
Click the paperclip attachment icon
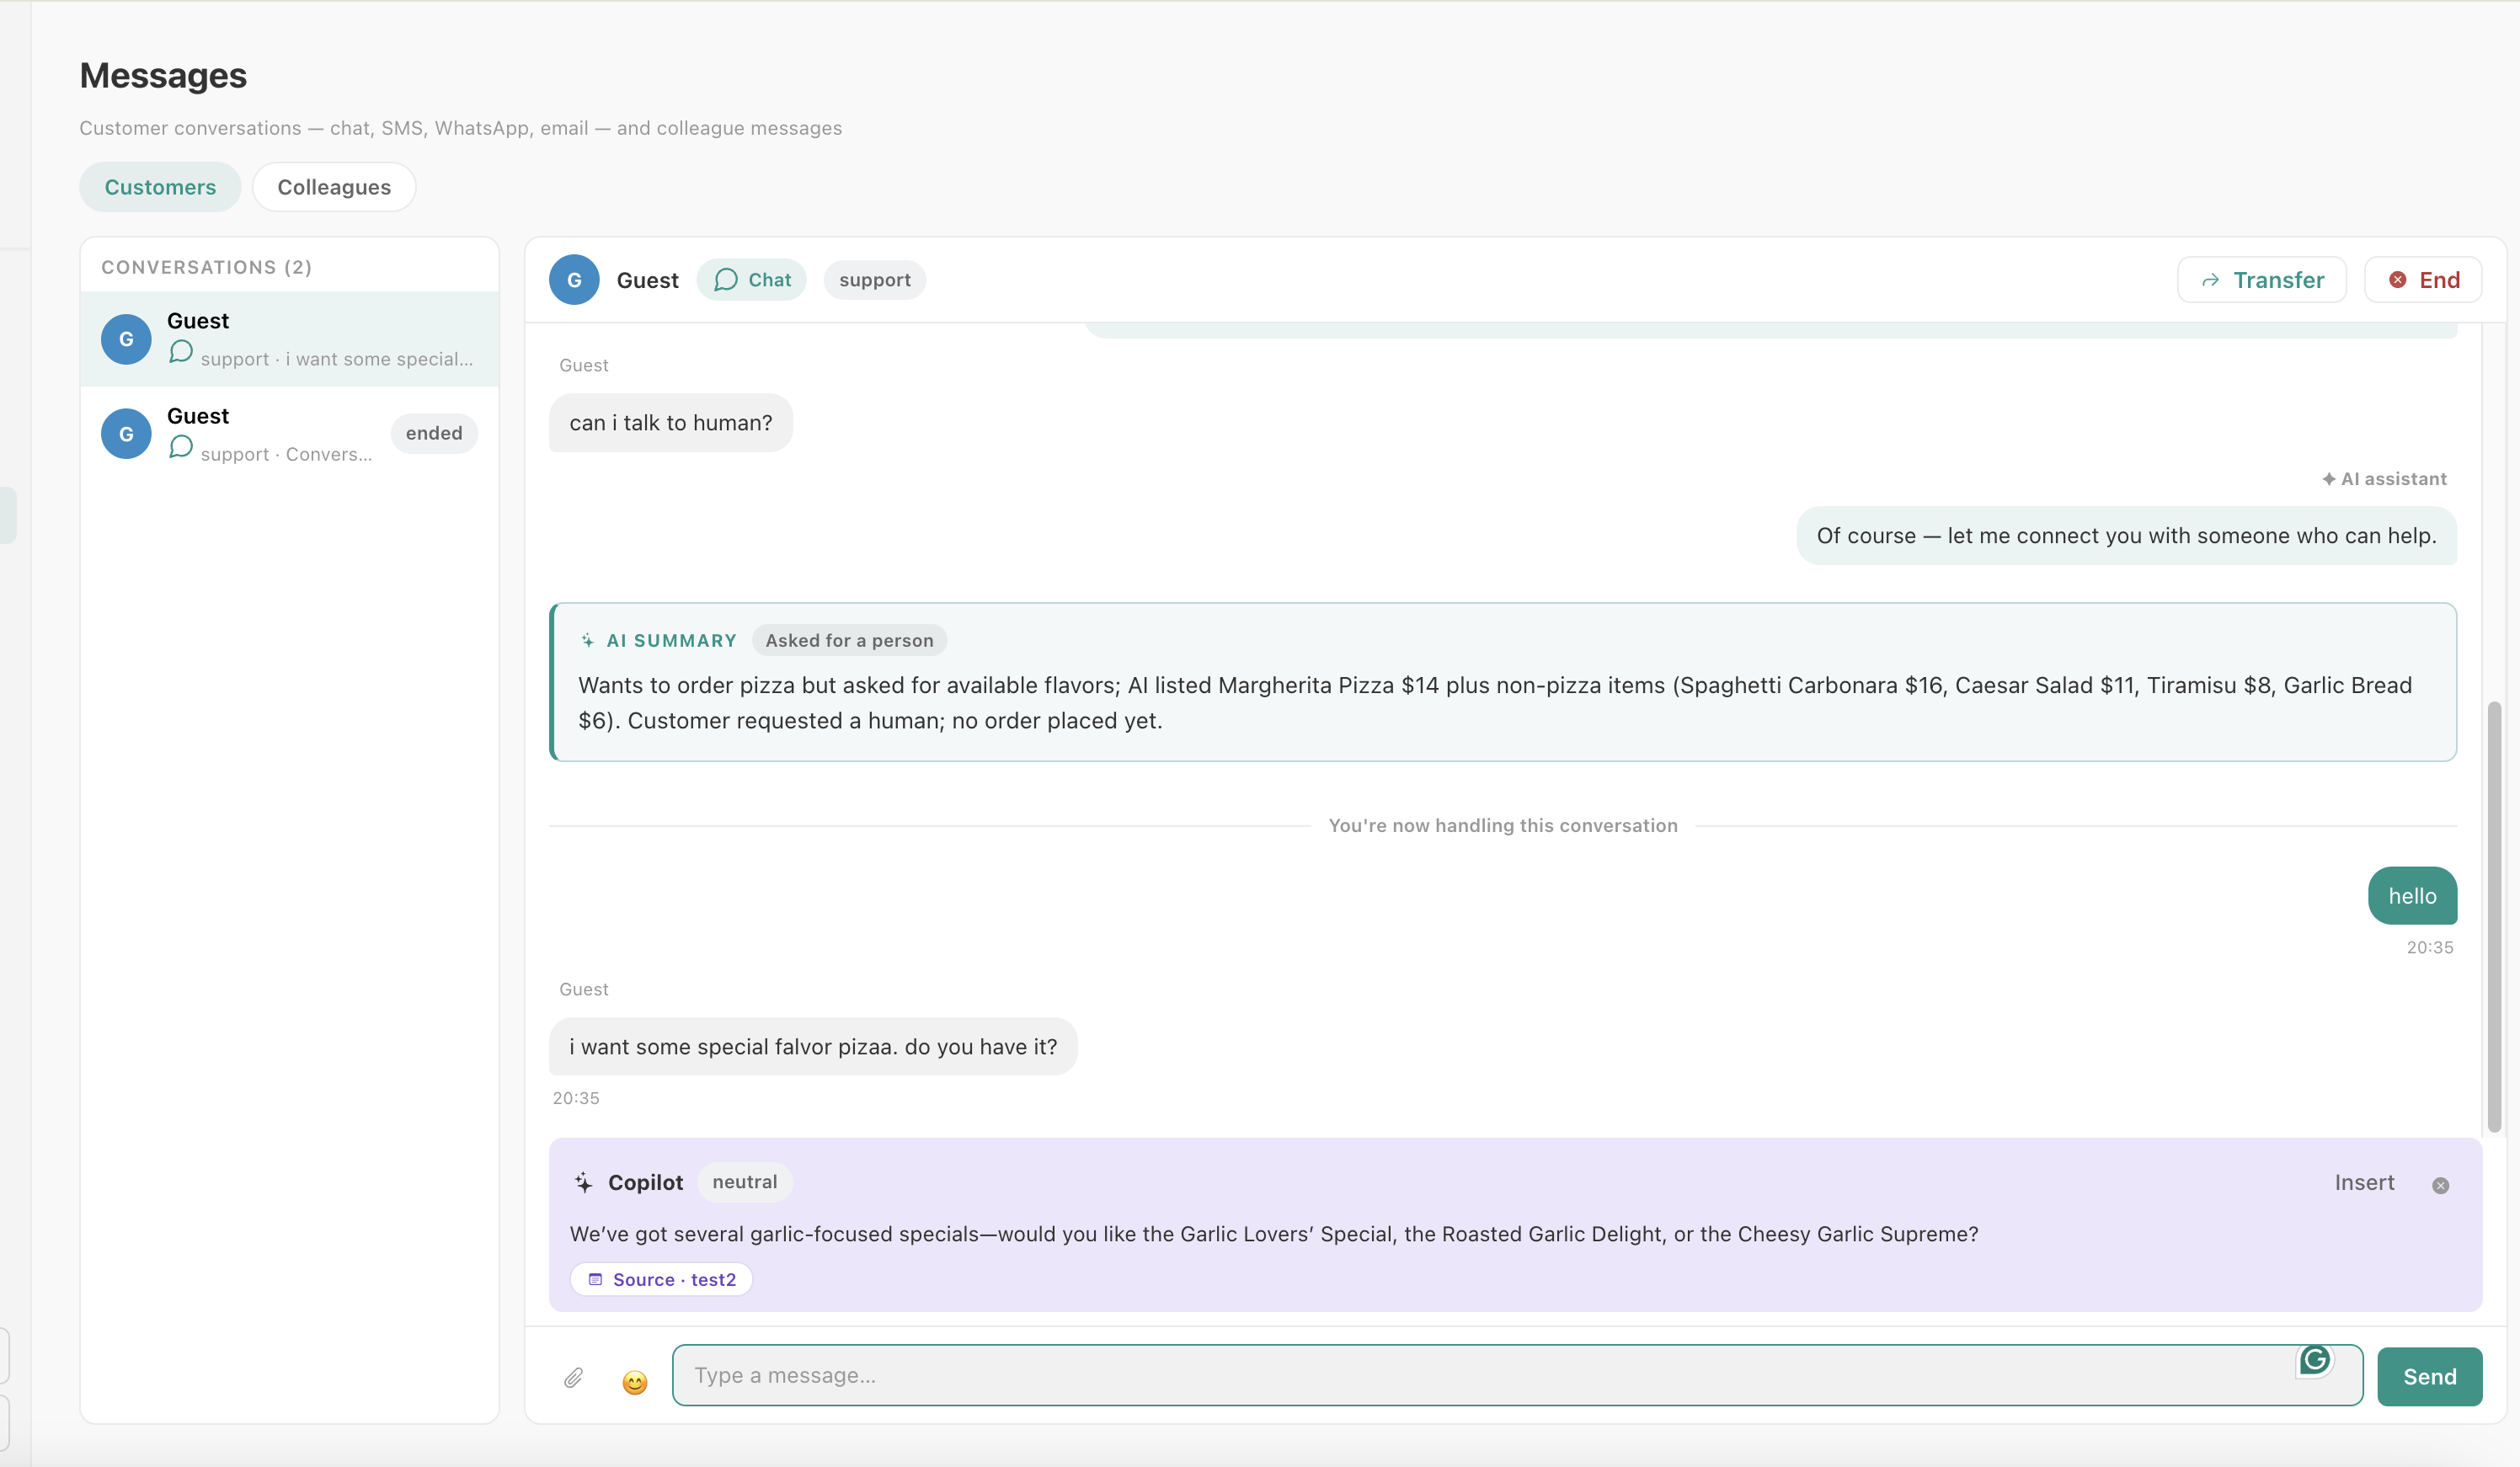pyautogui.click(x=573, y=1378)
